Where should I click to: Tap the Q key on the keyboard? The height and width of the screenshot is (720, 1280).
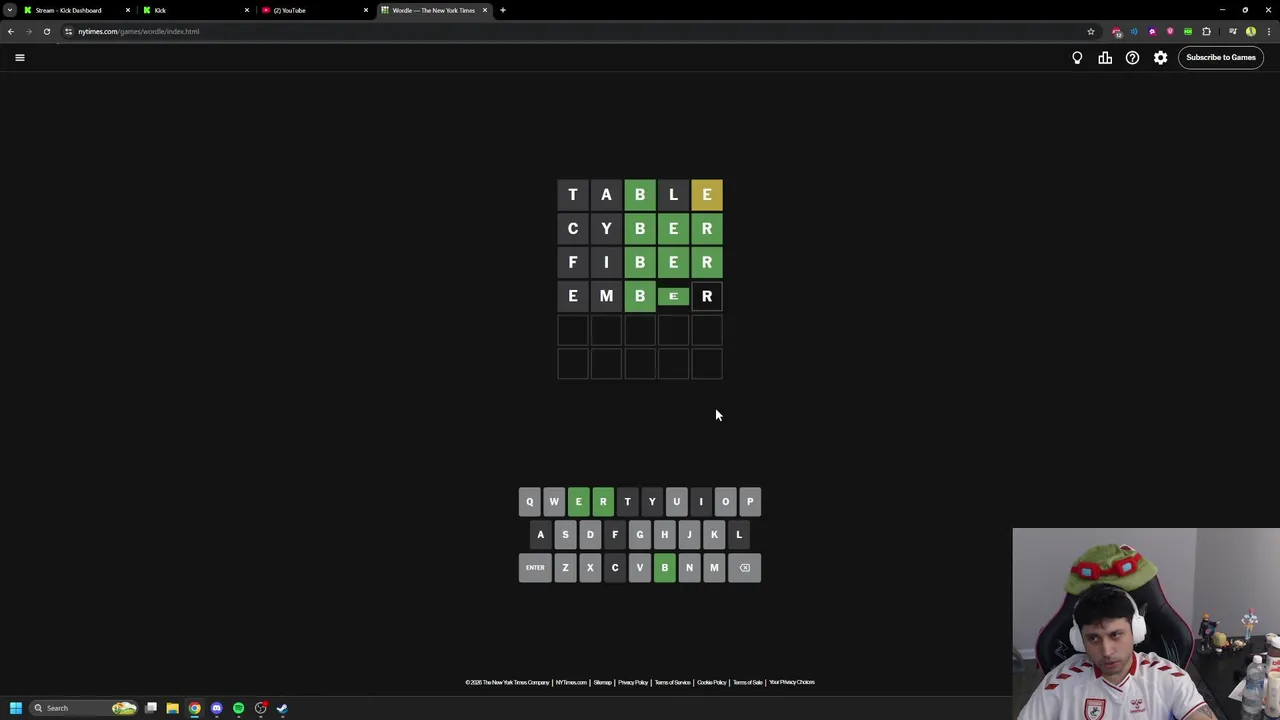[x=529, y=502]
